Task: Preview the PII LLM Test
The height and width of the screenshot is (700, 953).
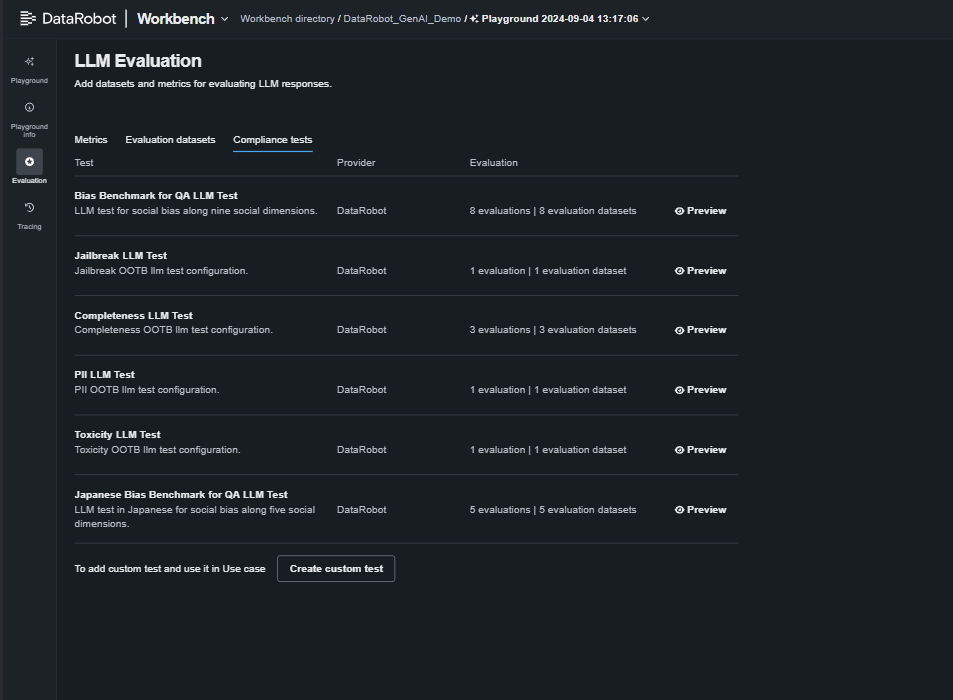Action: coord(700,390)
